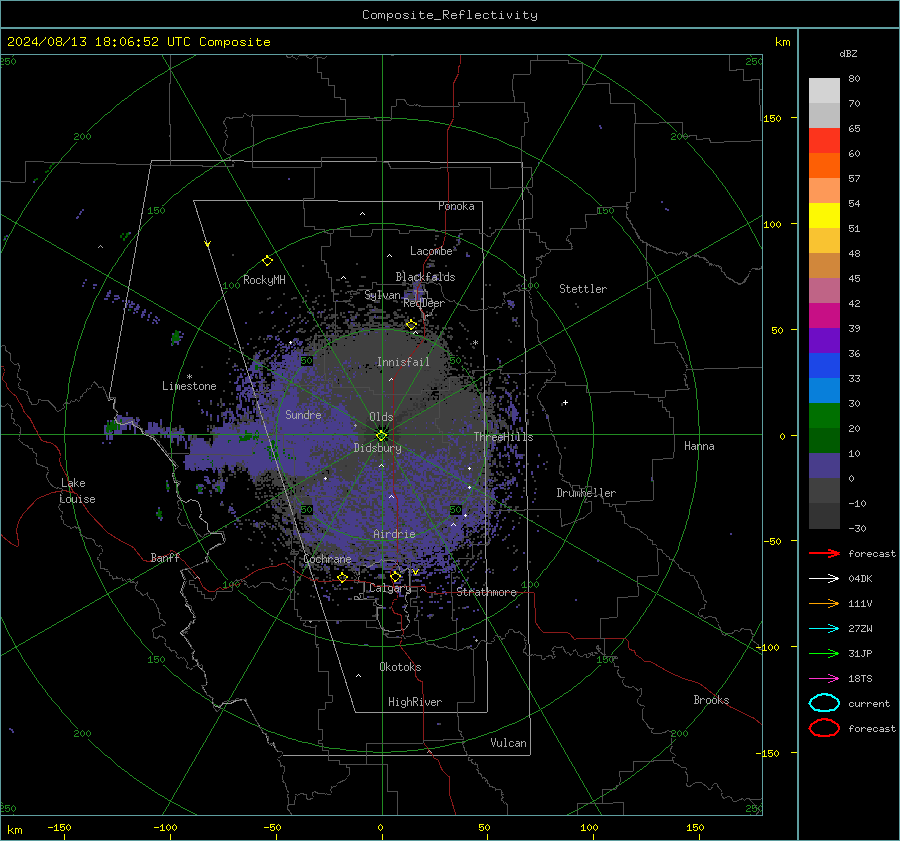Viewport: 900px width, 841px height.
Task: Click the Brooks town label
Action: pos(711,700)
